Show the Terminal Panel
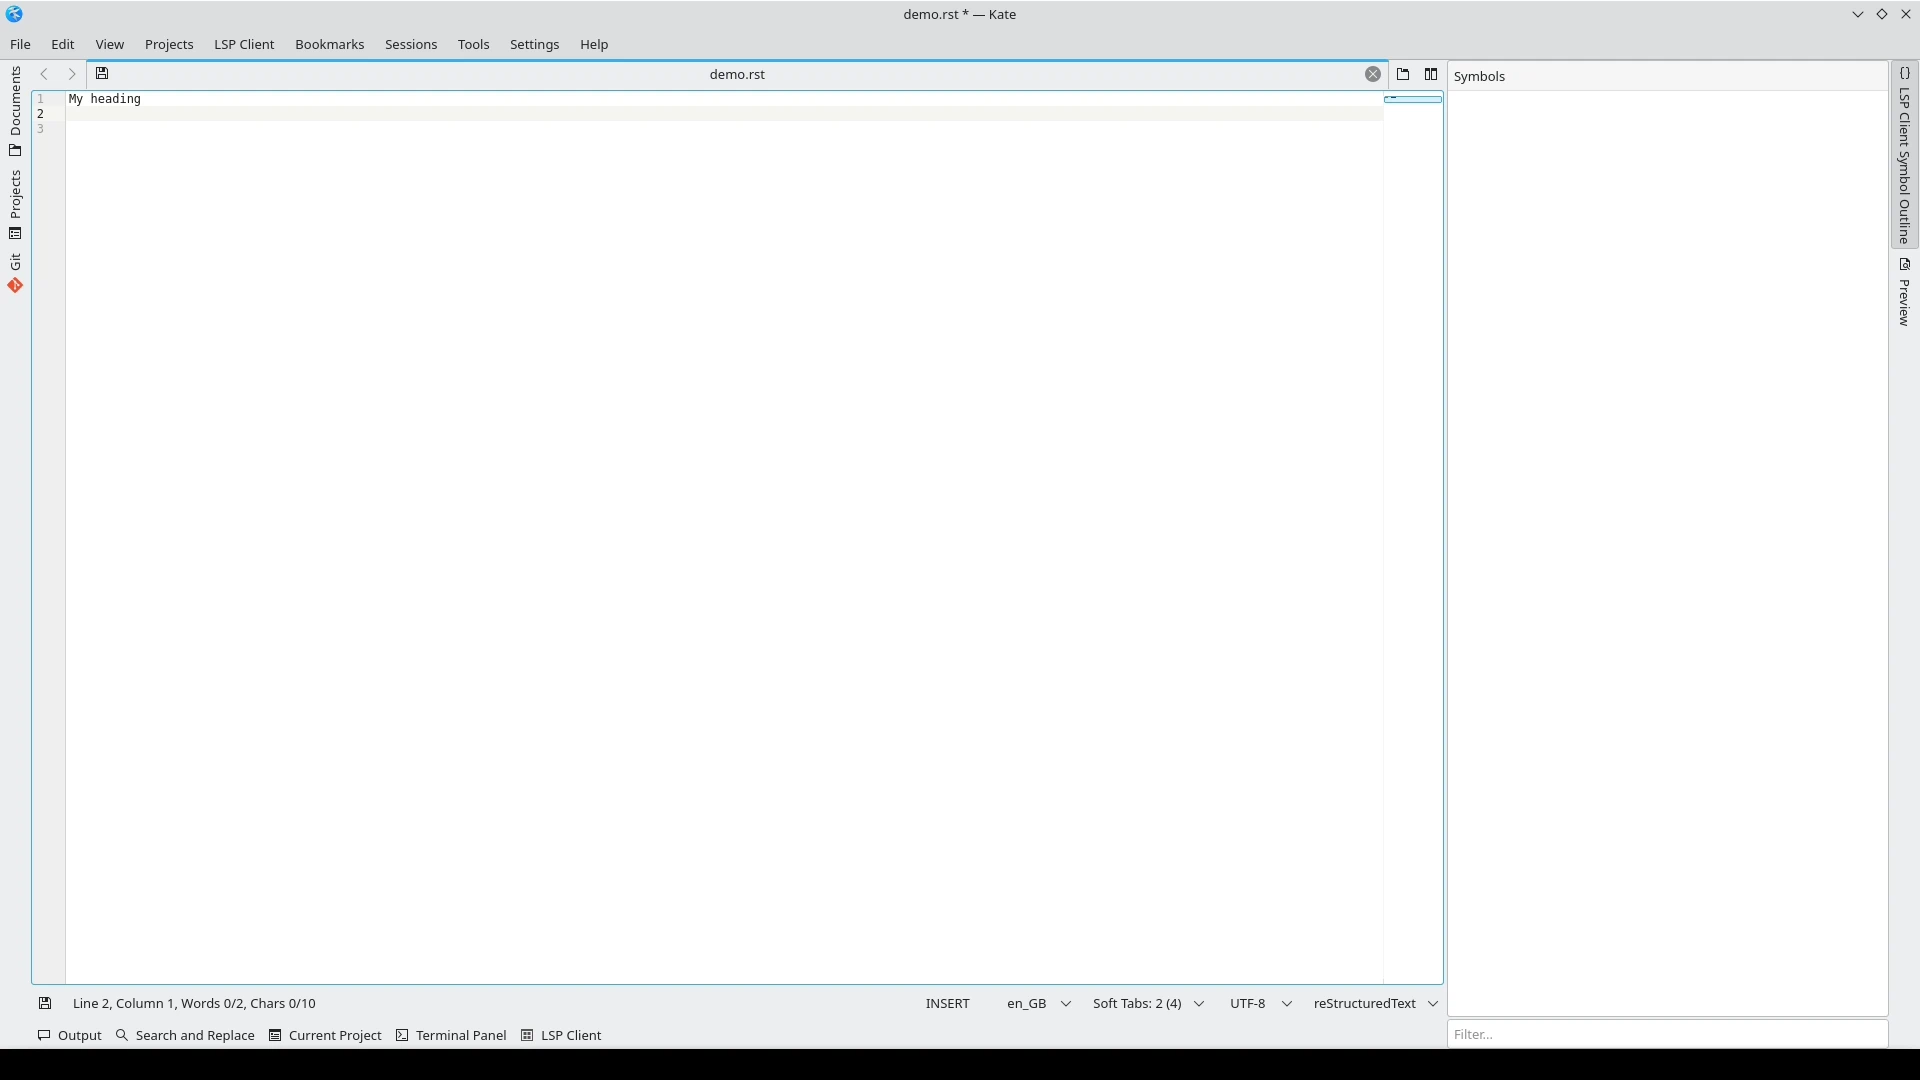The image size is (1920, 1080). click(451, 1036)
